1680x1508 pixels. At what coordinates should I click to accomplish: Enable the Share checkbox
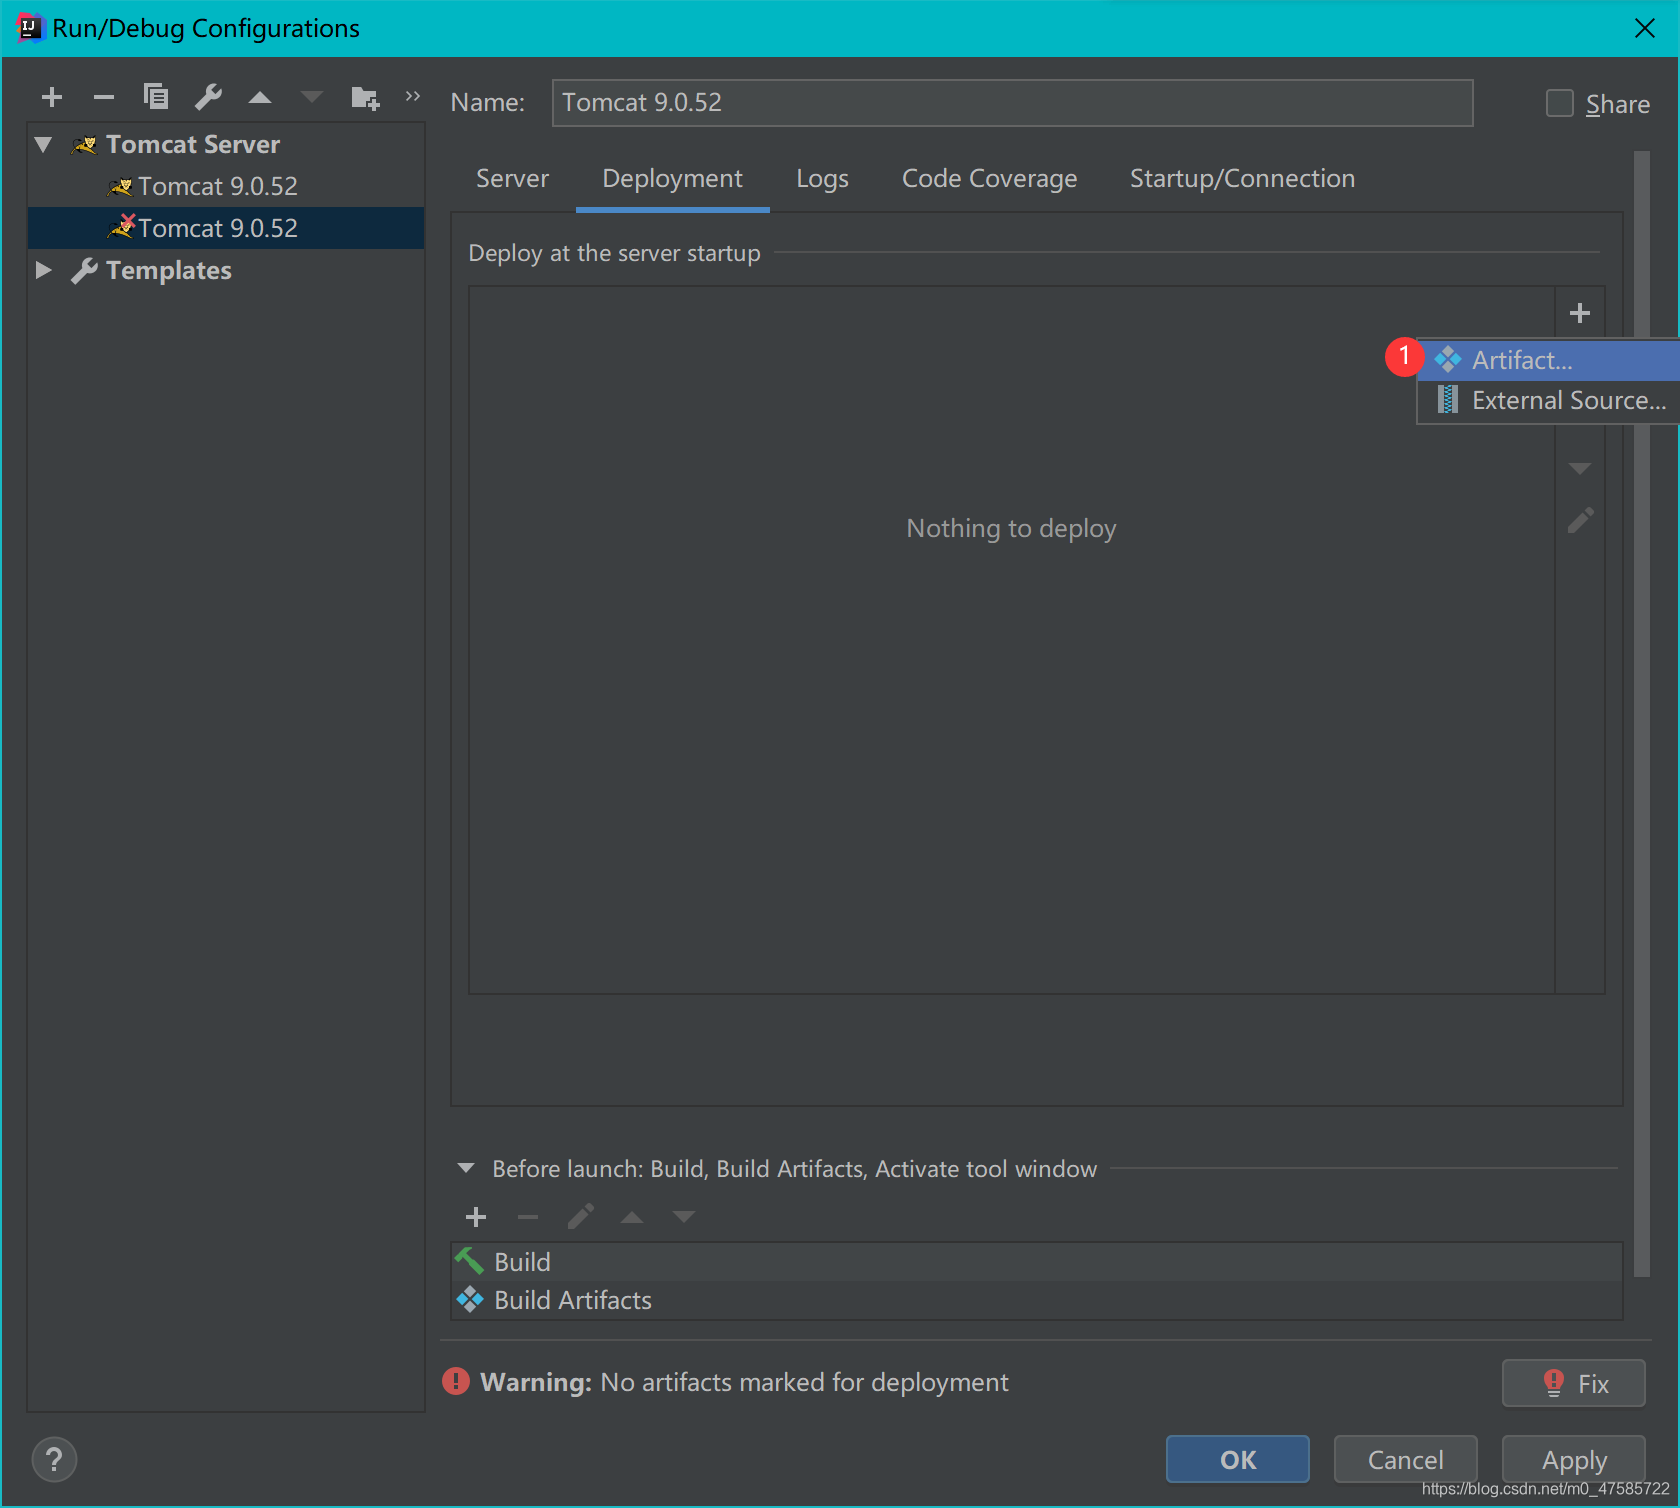pyautogui.click(x=1559, y=103)
